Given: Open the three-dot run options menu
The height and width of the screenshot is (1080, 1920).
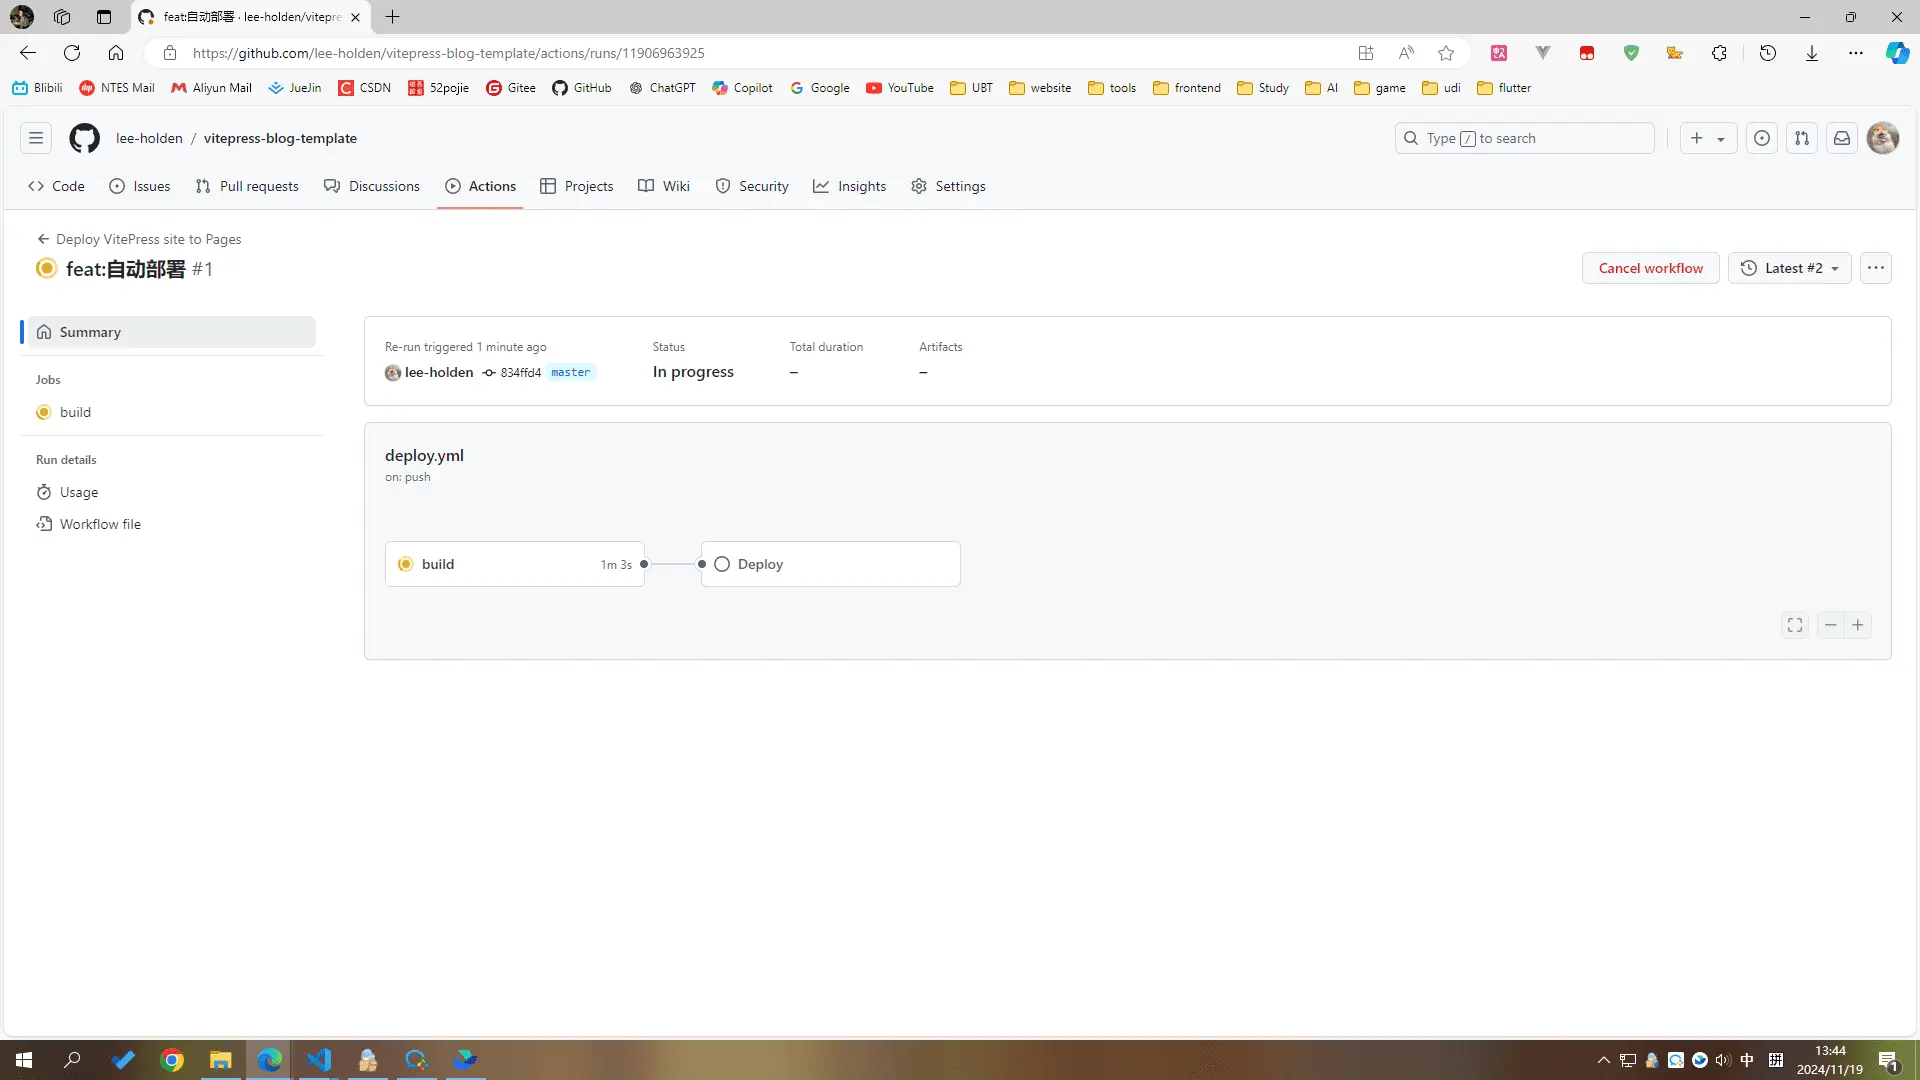Looking at the screenshot, I should pos(1875,268).
